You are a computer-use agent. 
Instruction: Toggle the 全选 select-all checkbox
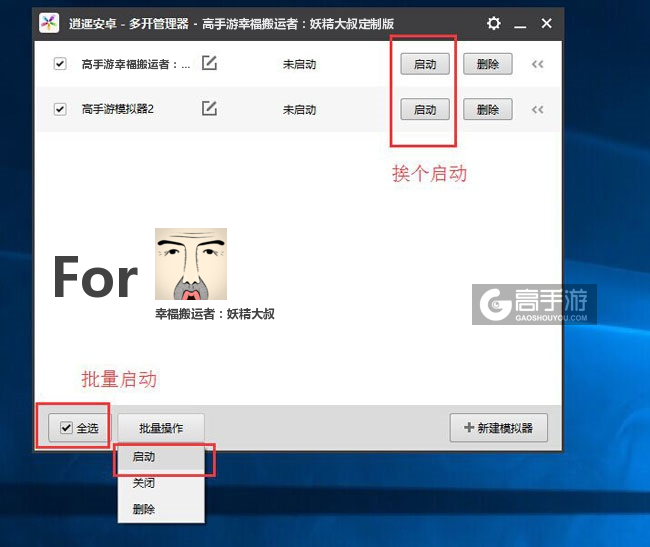[x=67, y=428]
